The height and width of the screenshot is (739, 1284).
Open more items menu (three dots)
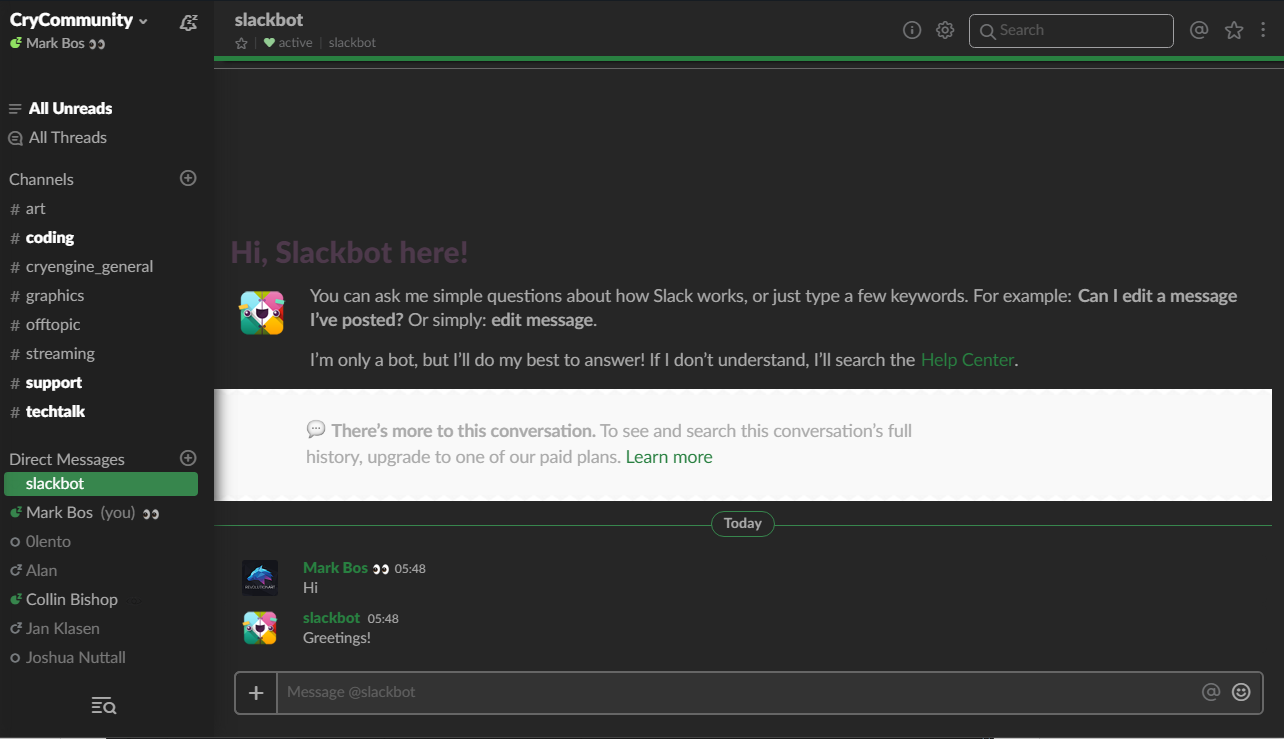(x=1264, y=30)
